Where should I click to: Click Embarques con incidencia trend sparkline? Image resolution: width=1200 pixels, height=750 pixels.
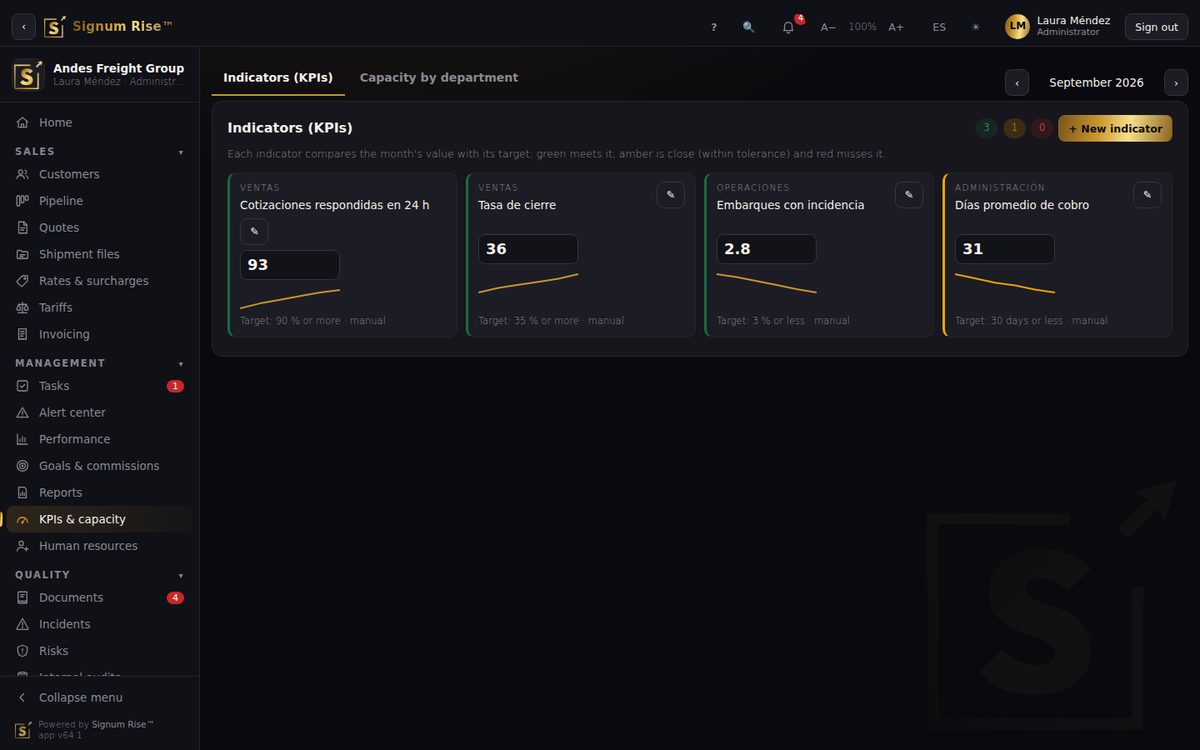click(766, 283)
